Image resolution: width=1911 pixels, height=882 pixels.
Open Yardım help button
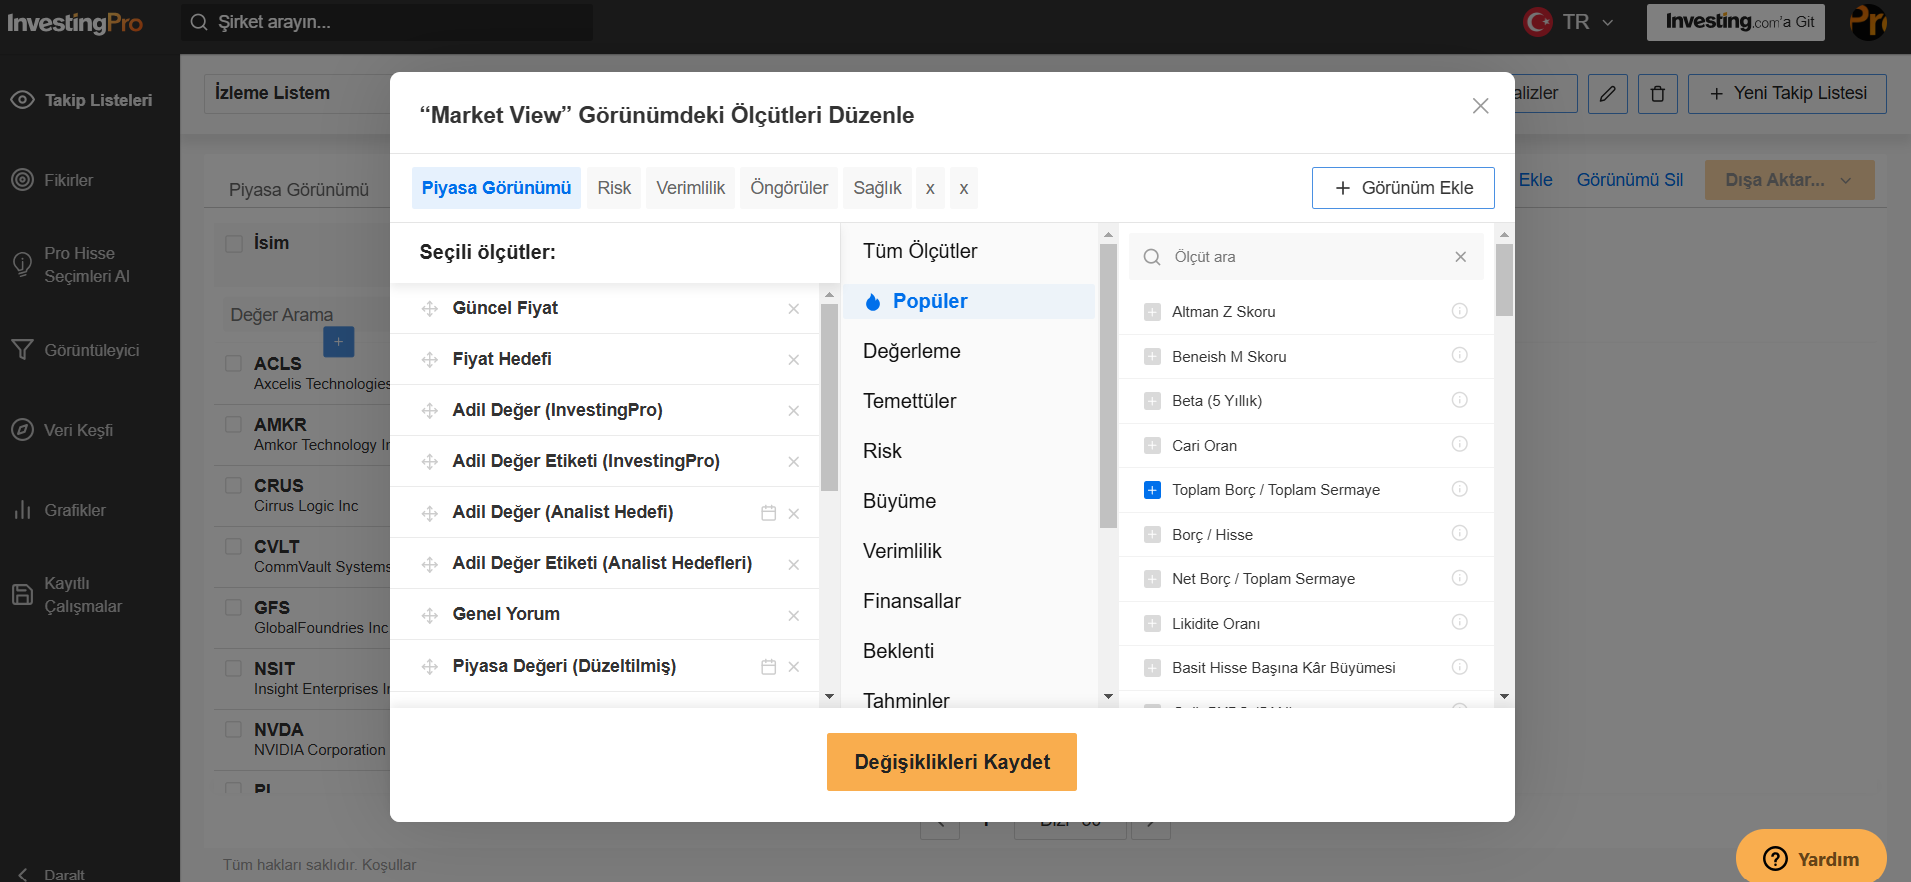[x=1811, y=858]
